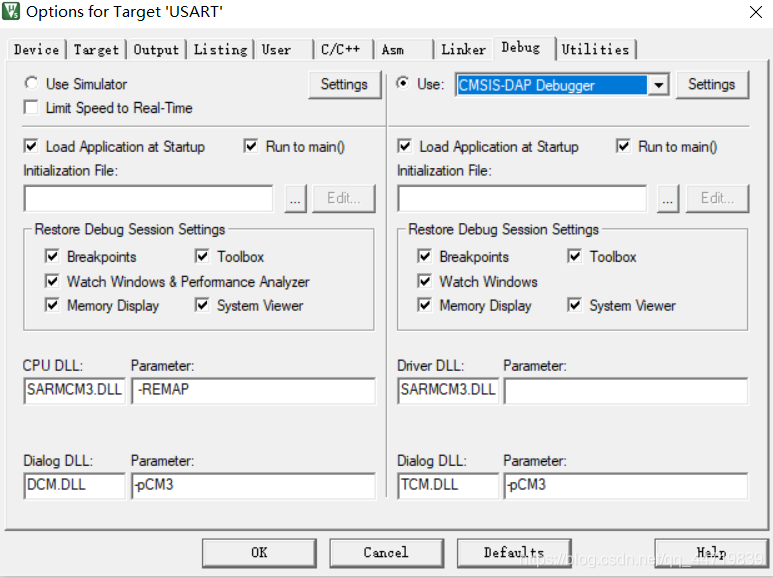Open CMSIS-DAP Debugger Settings button
The image size is (773, 578).
711,84
